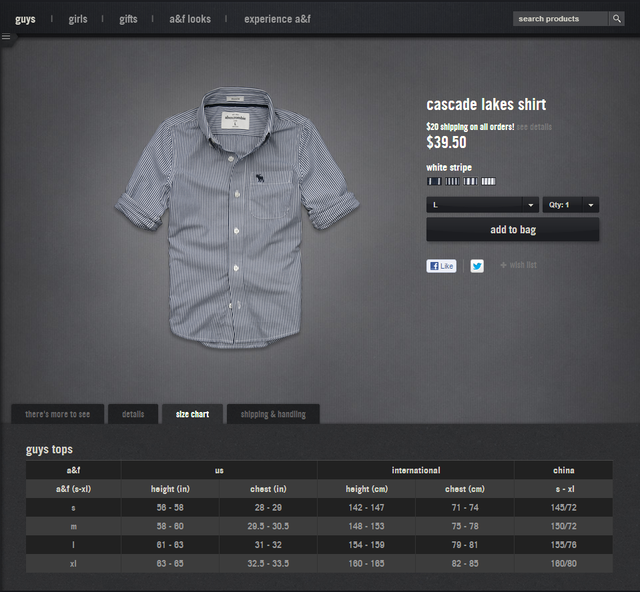Viewport: 640px width, 592px height.
Task: Open the shipping & handling tab
Action: (x=273, y=414)
